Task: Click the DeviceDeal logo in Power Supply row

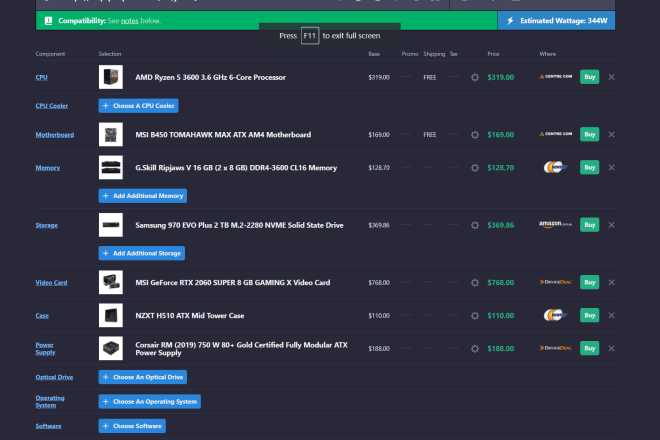Action: point(556,348)
